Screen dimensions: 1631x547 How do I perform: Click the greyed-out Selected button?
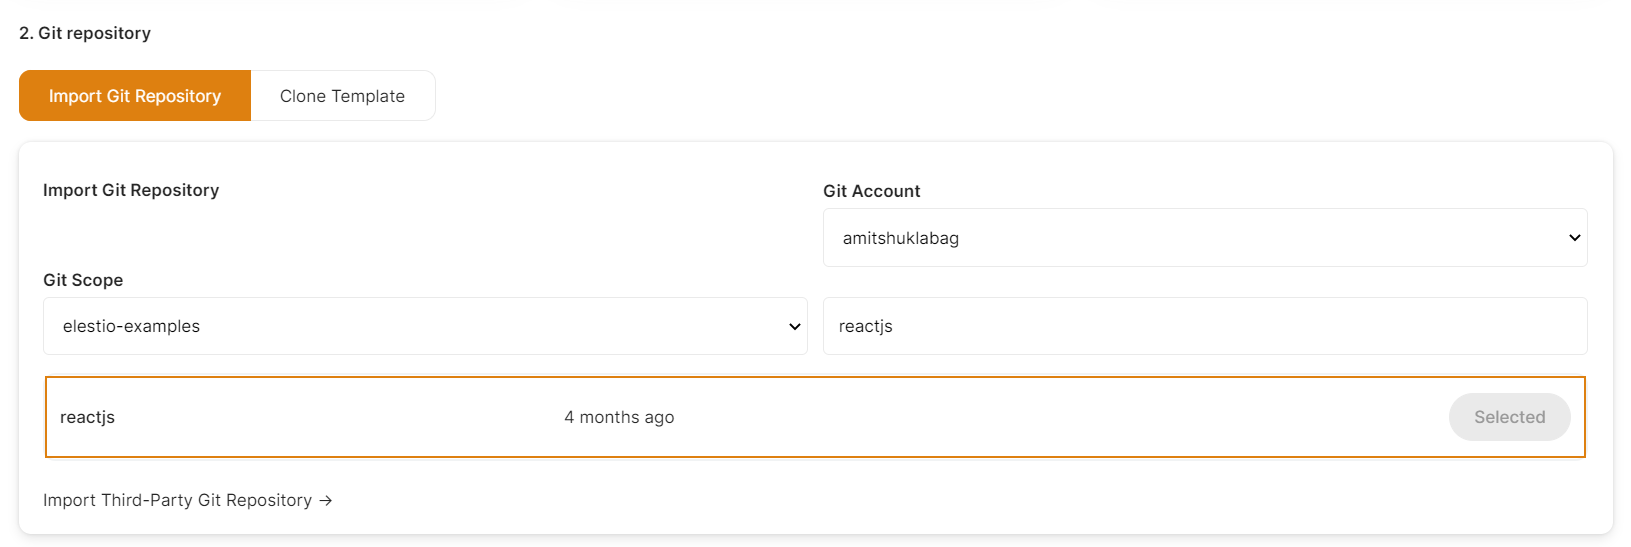click(1508, 417)
